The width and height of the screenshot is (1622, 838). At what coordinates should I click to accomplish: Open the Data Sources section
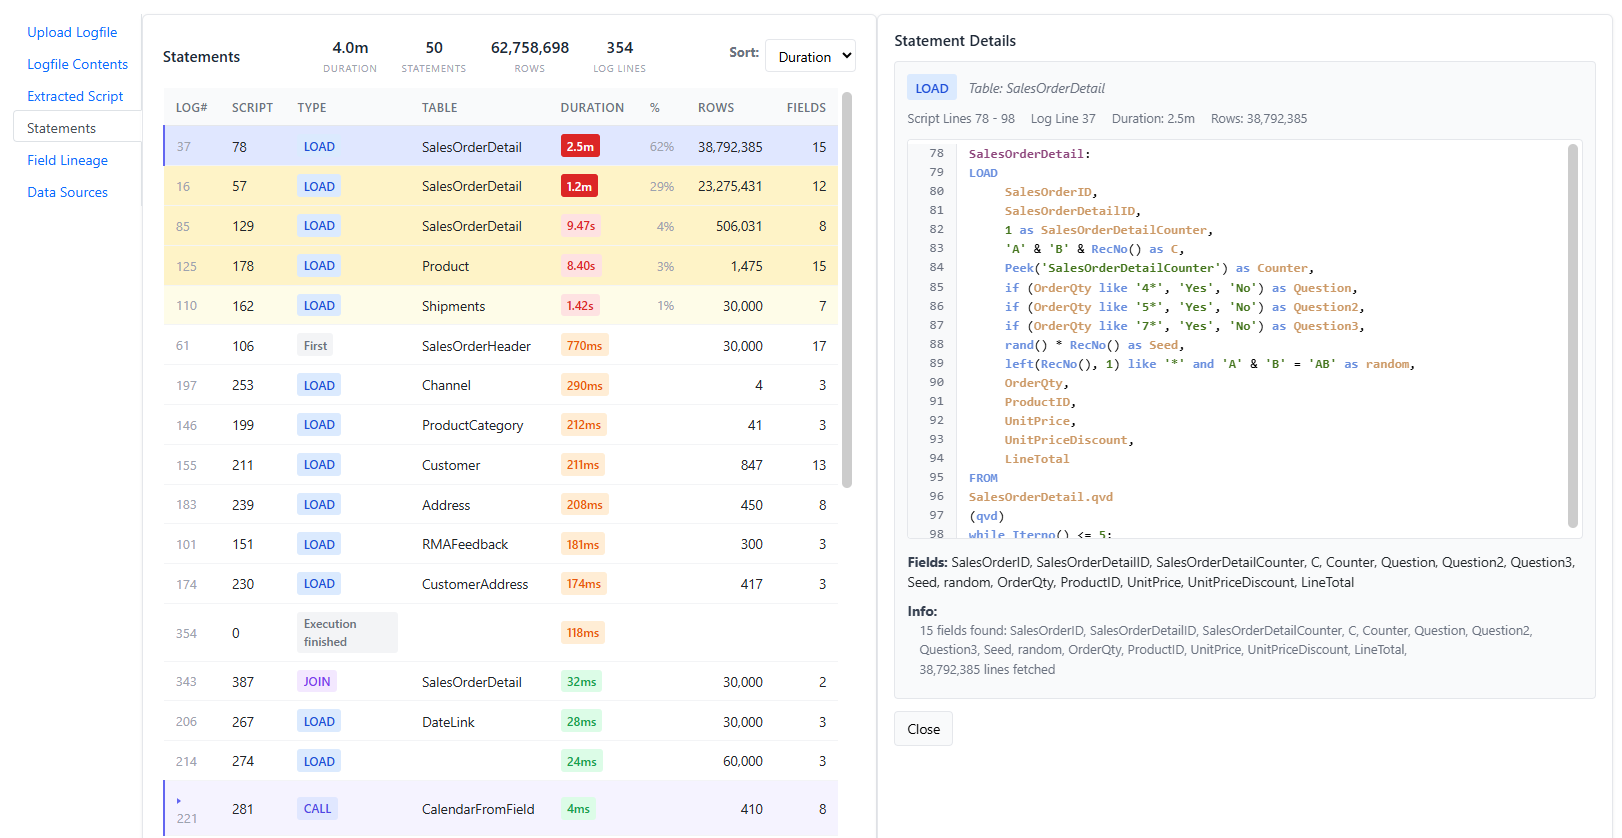click(x=67, y=192)
